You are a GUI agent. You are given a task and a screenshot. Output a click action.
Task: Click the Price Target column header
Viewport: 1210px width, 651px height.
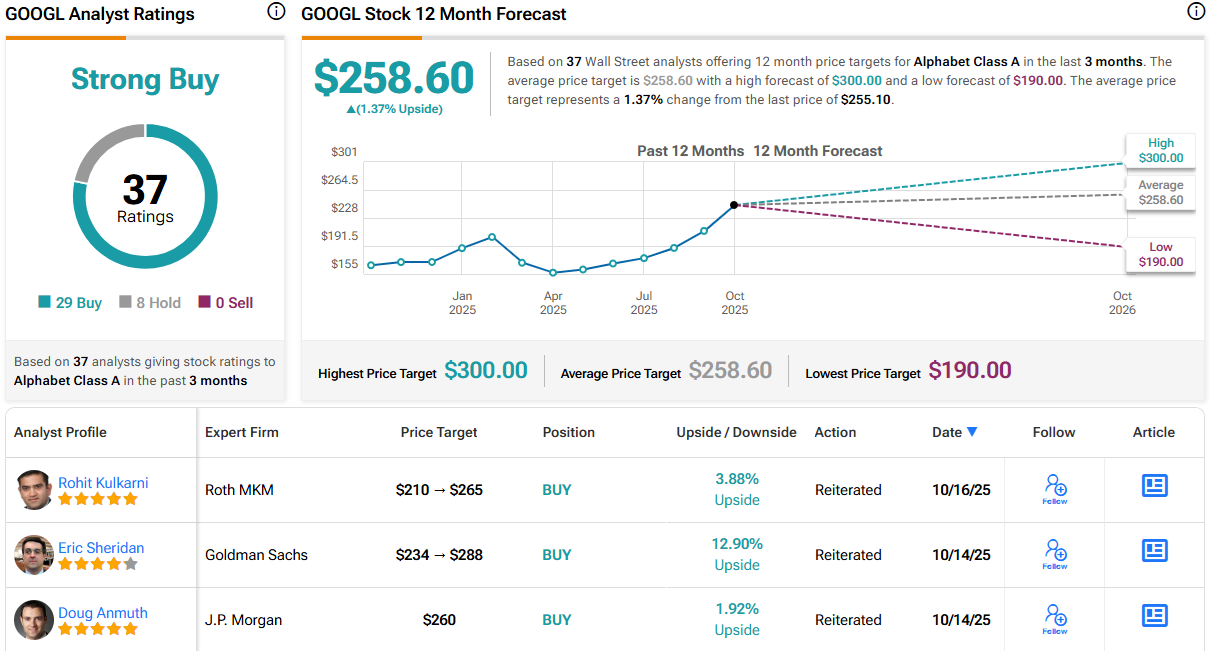439,433
